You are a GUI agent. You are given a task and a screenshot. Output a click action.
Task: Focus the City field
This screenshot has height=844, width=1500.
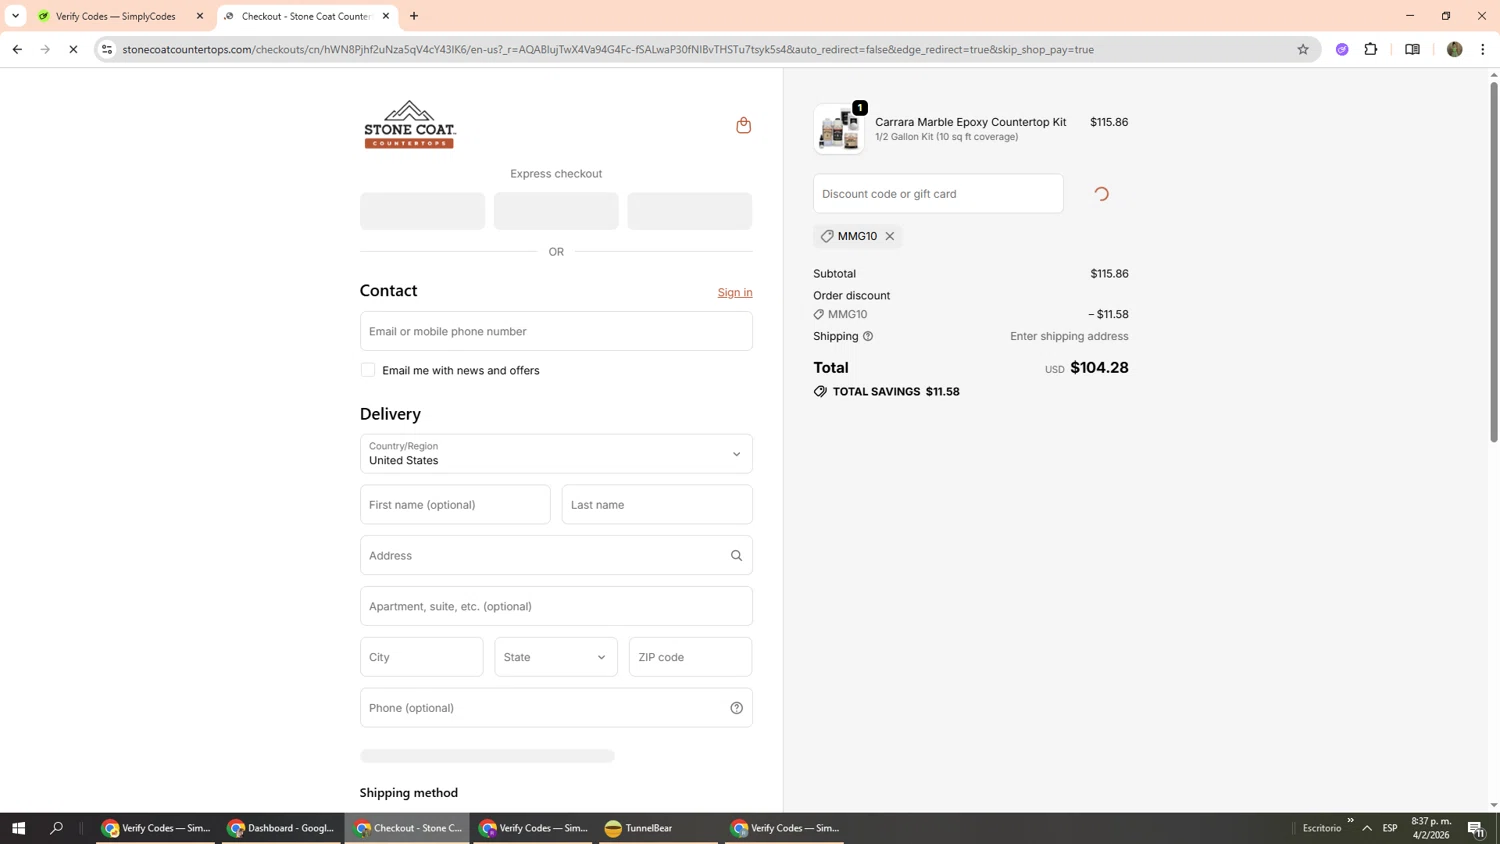422,657
